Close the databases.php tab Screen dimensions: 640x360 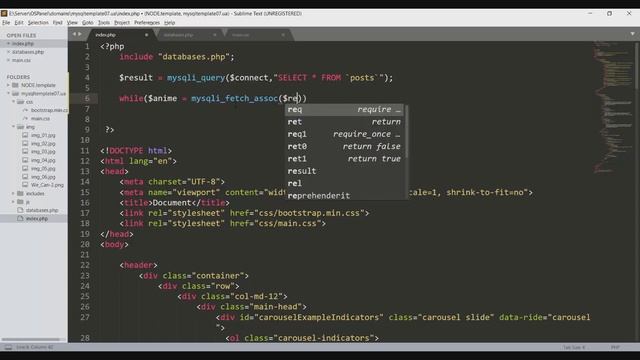pos(215,35)
